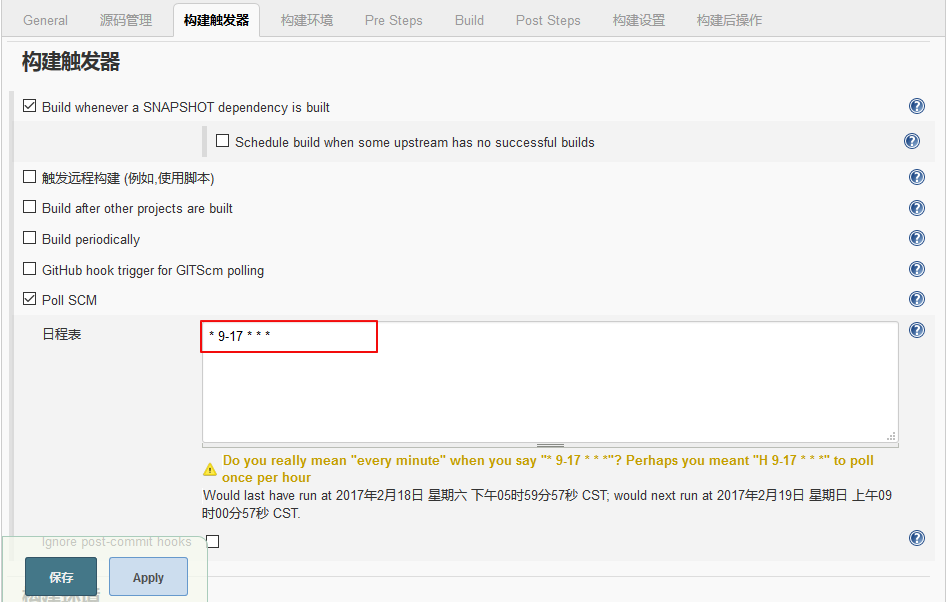Uncheck Build whenever a SNAPSHOT dependency is built

pos(29,106)
